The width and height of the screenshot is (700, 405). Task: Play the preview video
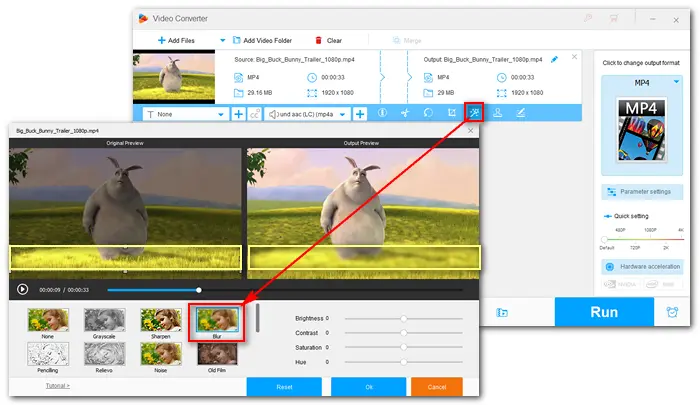click(22, 289)
